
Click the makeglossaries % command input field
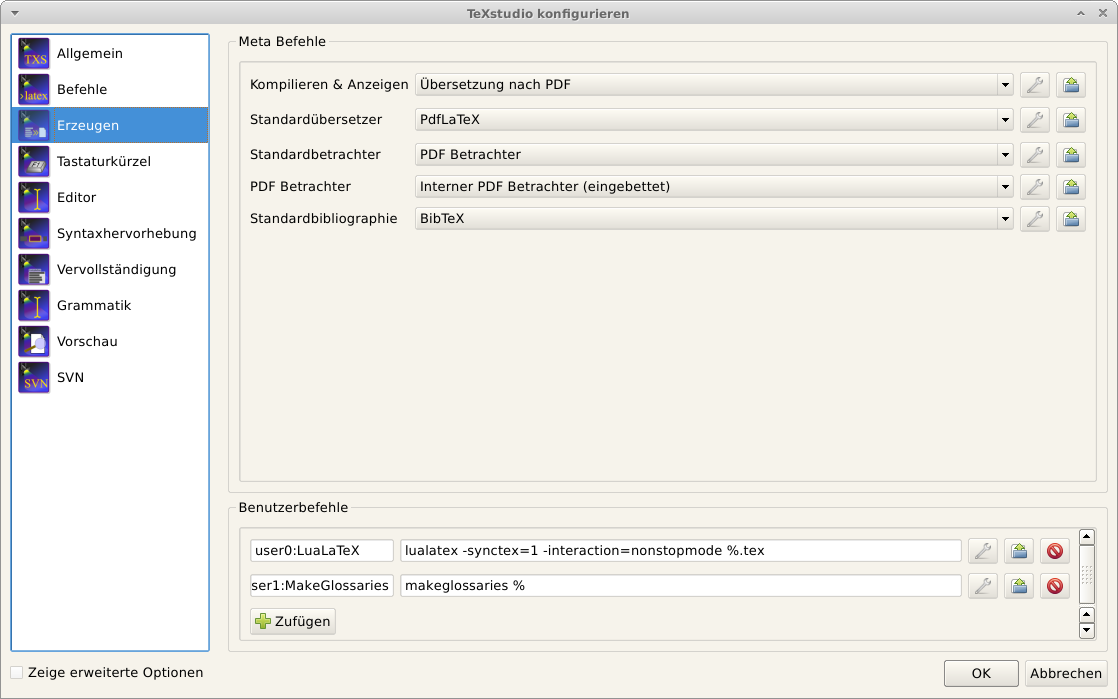(680, 586)
